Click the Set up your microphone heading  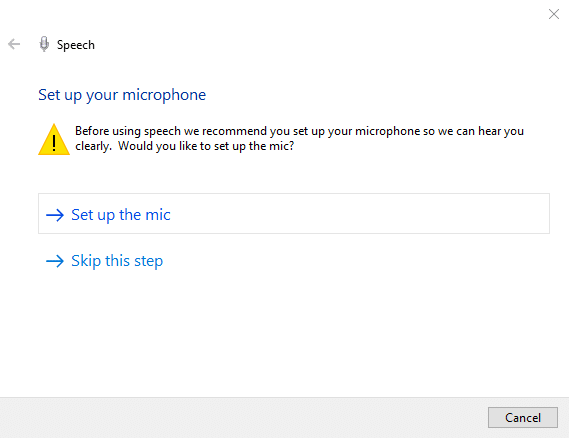(122, 95)
